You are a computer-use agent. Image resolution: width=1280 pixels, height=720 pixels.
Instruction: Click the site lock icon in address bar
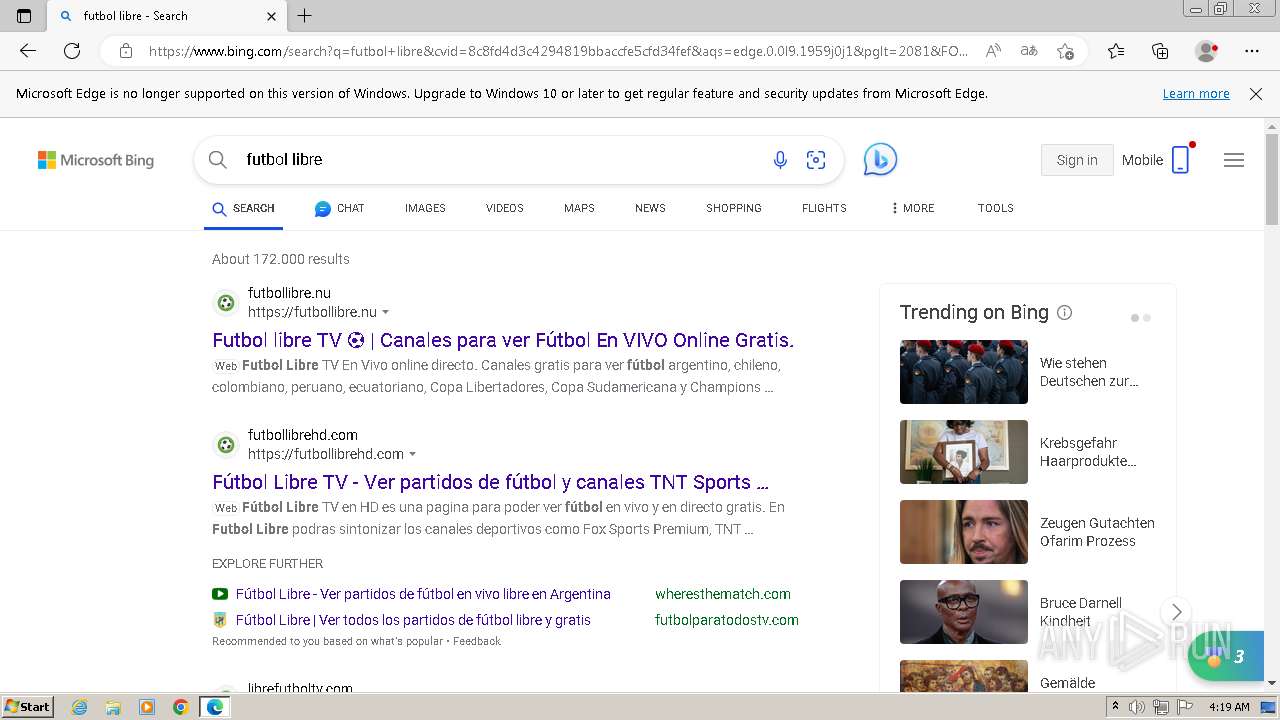pyautogui.click(x=126, y=51)
